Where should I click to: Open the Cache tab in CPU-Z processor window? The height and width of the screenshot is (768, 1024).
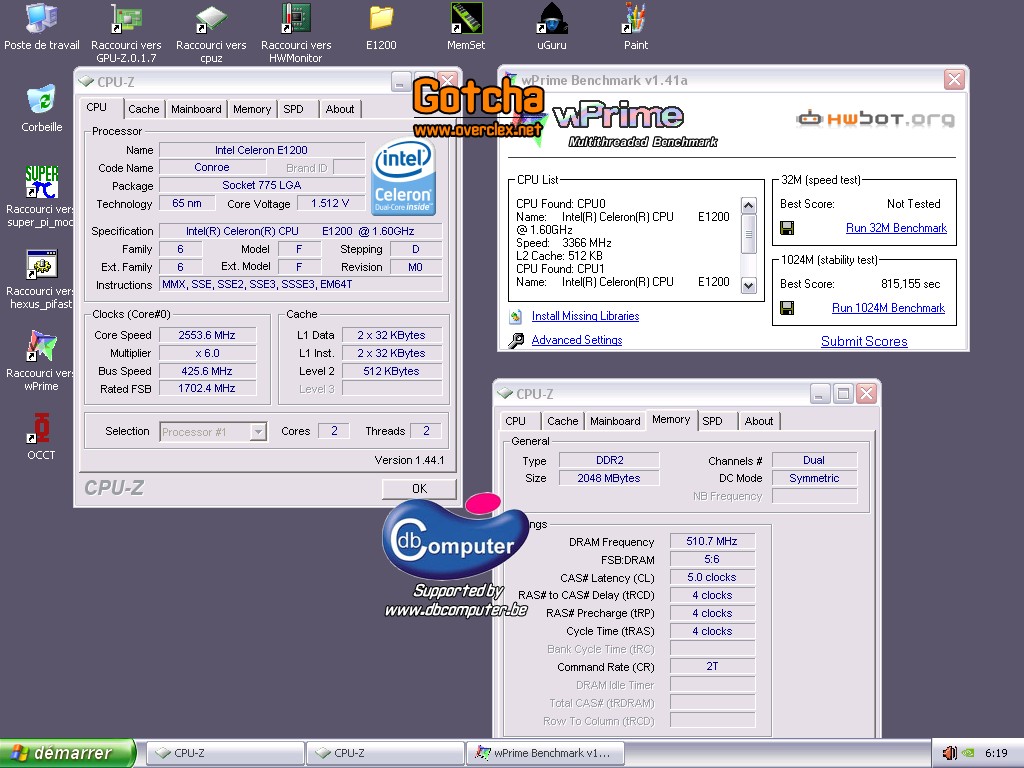[144, 109]
